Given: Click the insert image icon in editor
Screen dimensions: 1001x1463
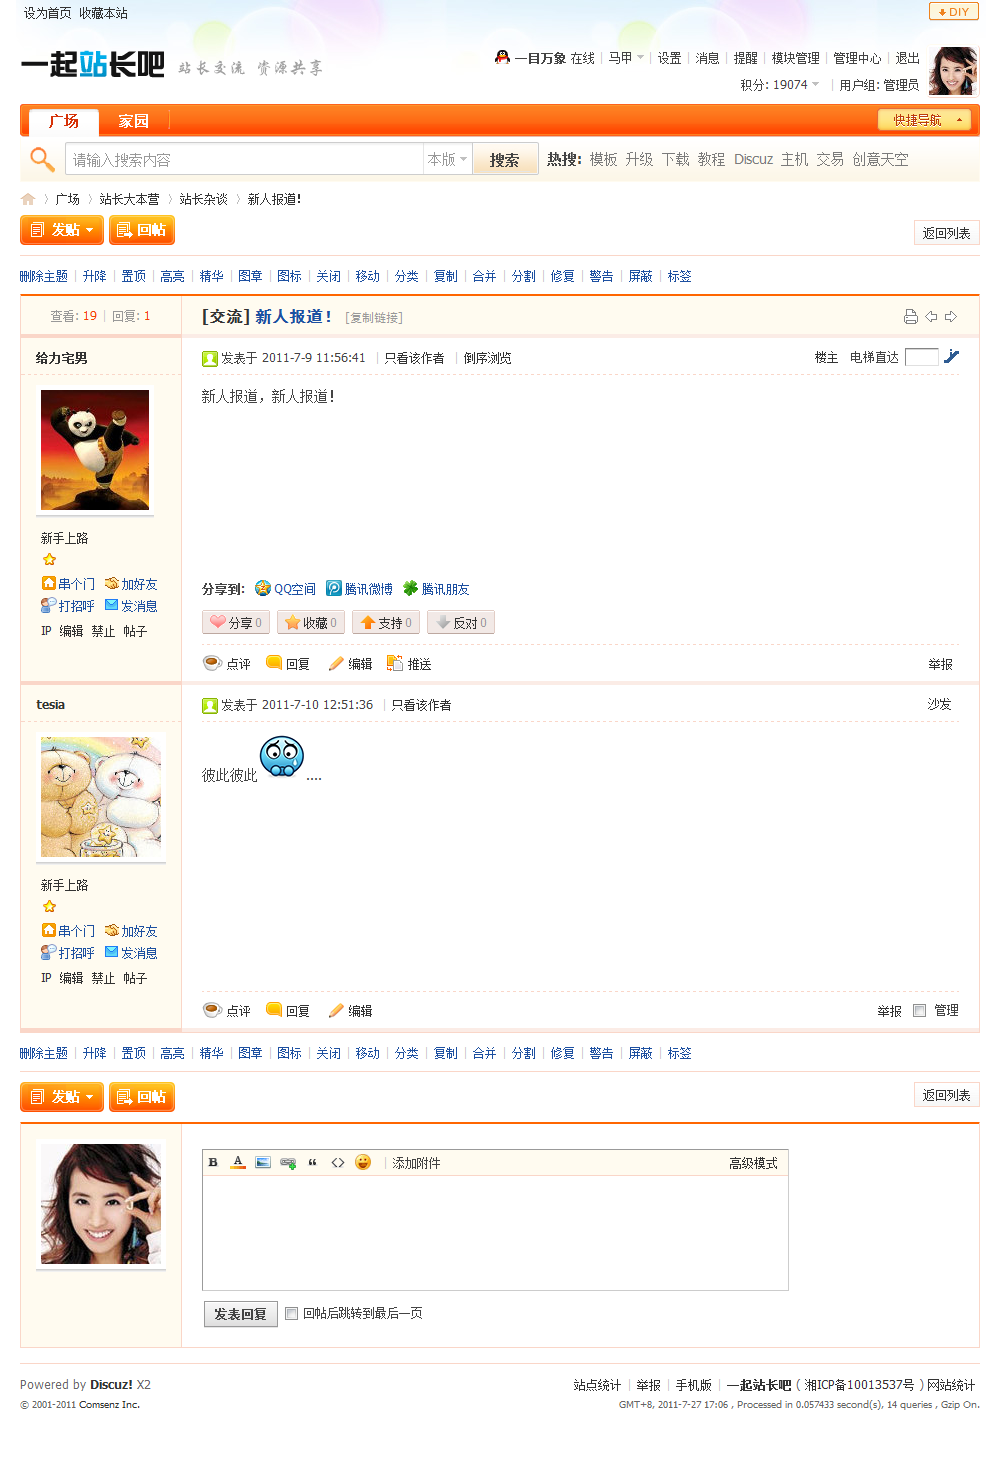Looking at the screenshot, I should [263, 1162].
